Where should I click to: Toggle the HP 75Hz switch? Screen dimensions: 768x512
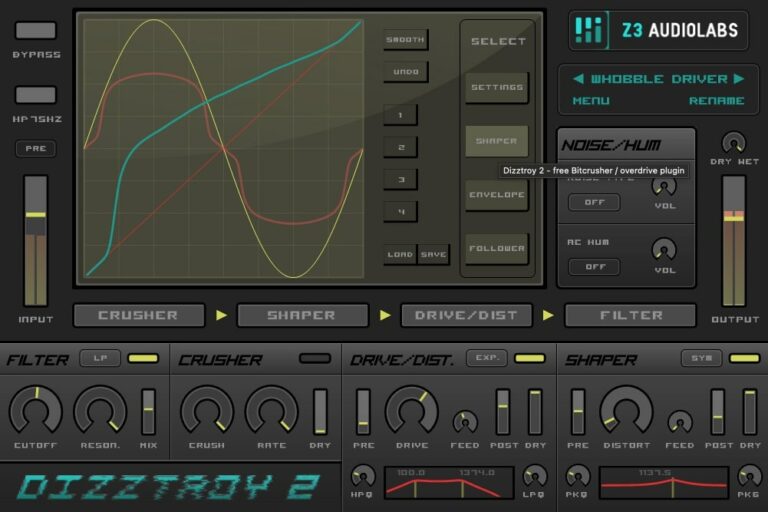coord(36,95)
